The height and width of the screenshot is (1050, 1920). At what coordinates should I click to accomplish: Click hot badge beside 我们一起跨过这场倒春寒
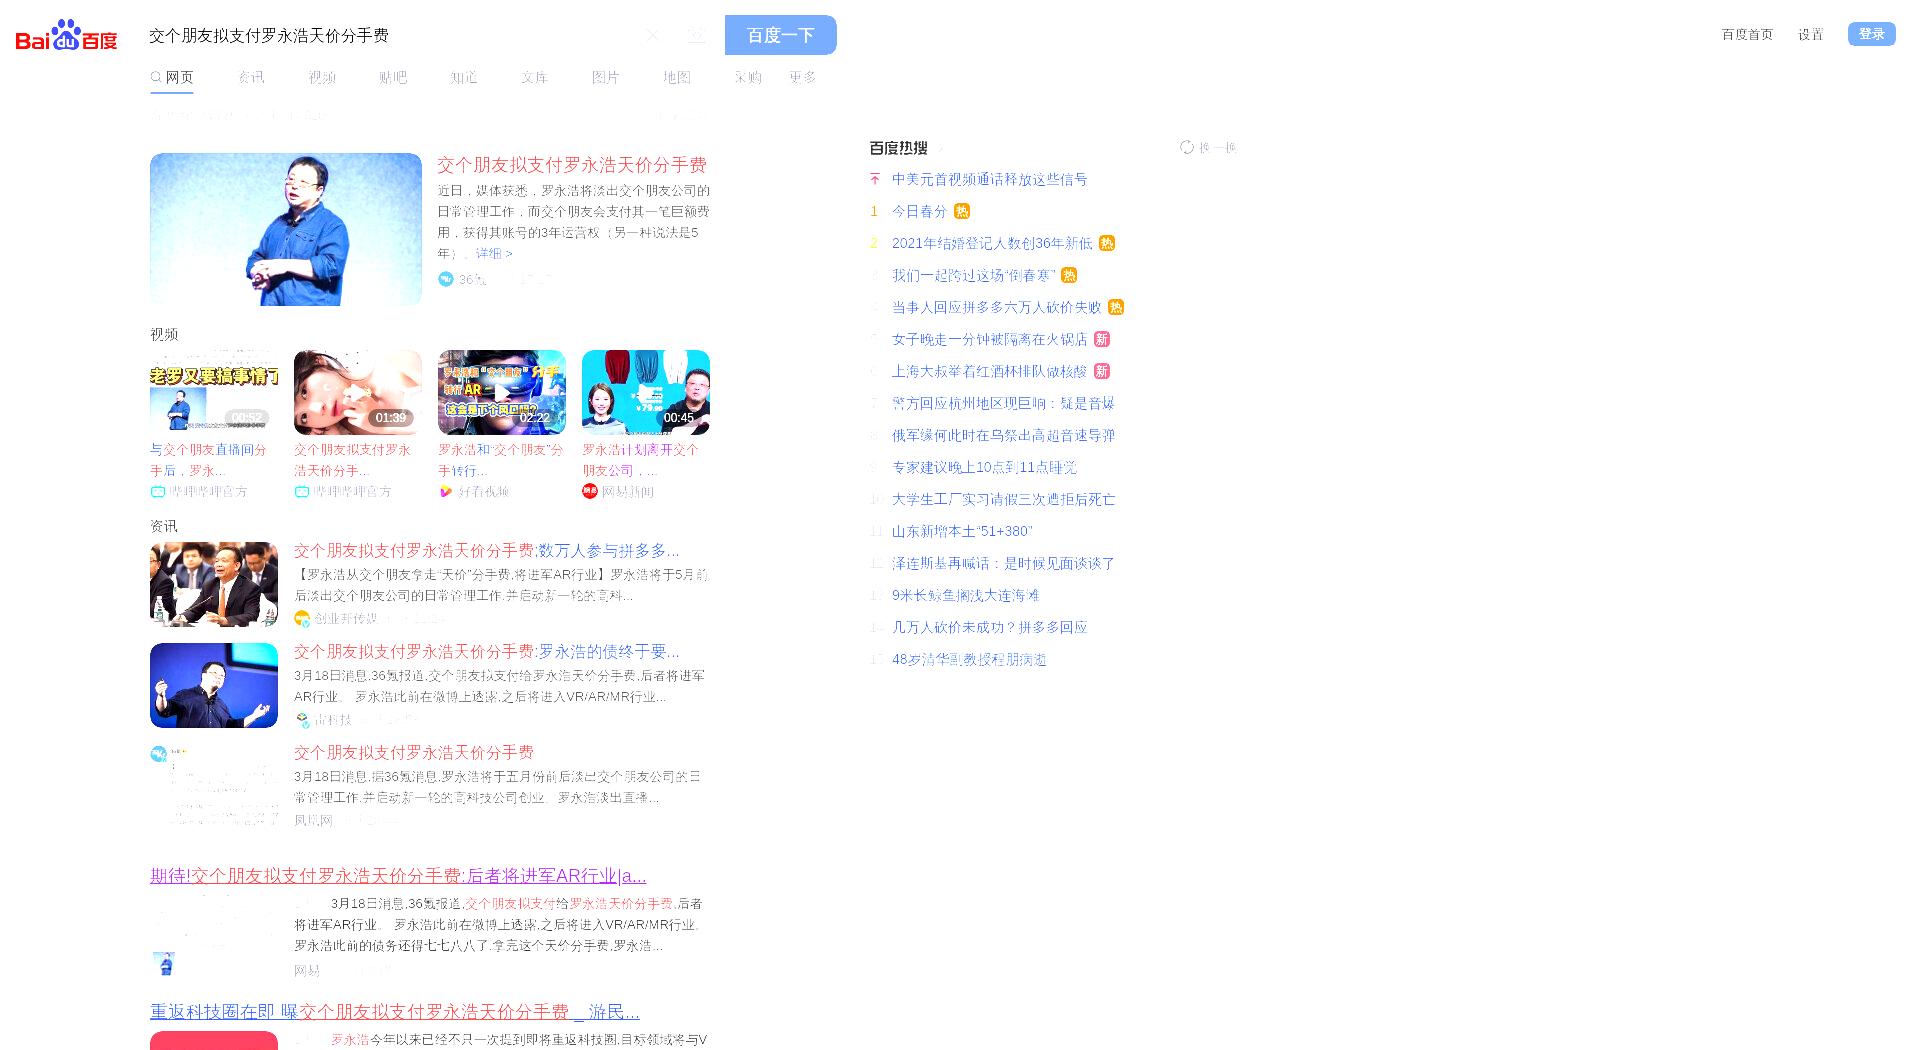click(x=1069, y=275)
